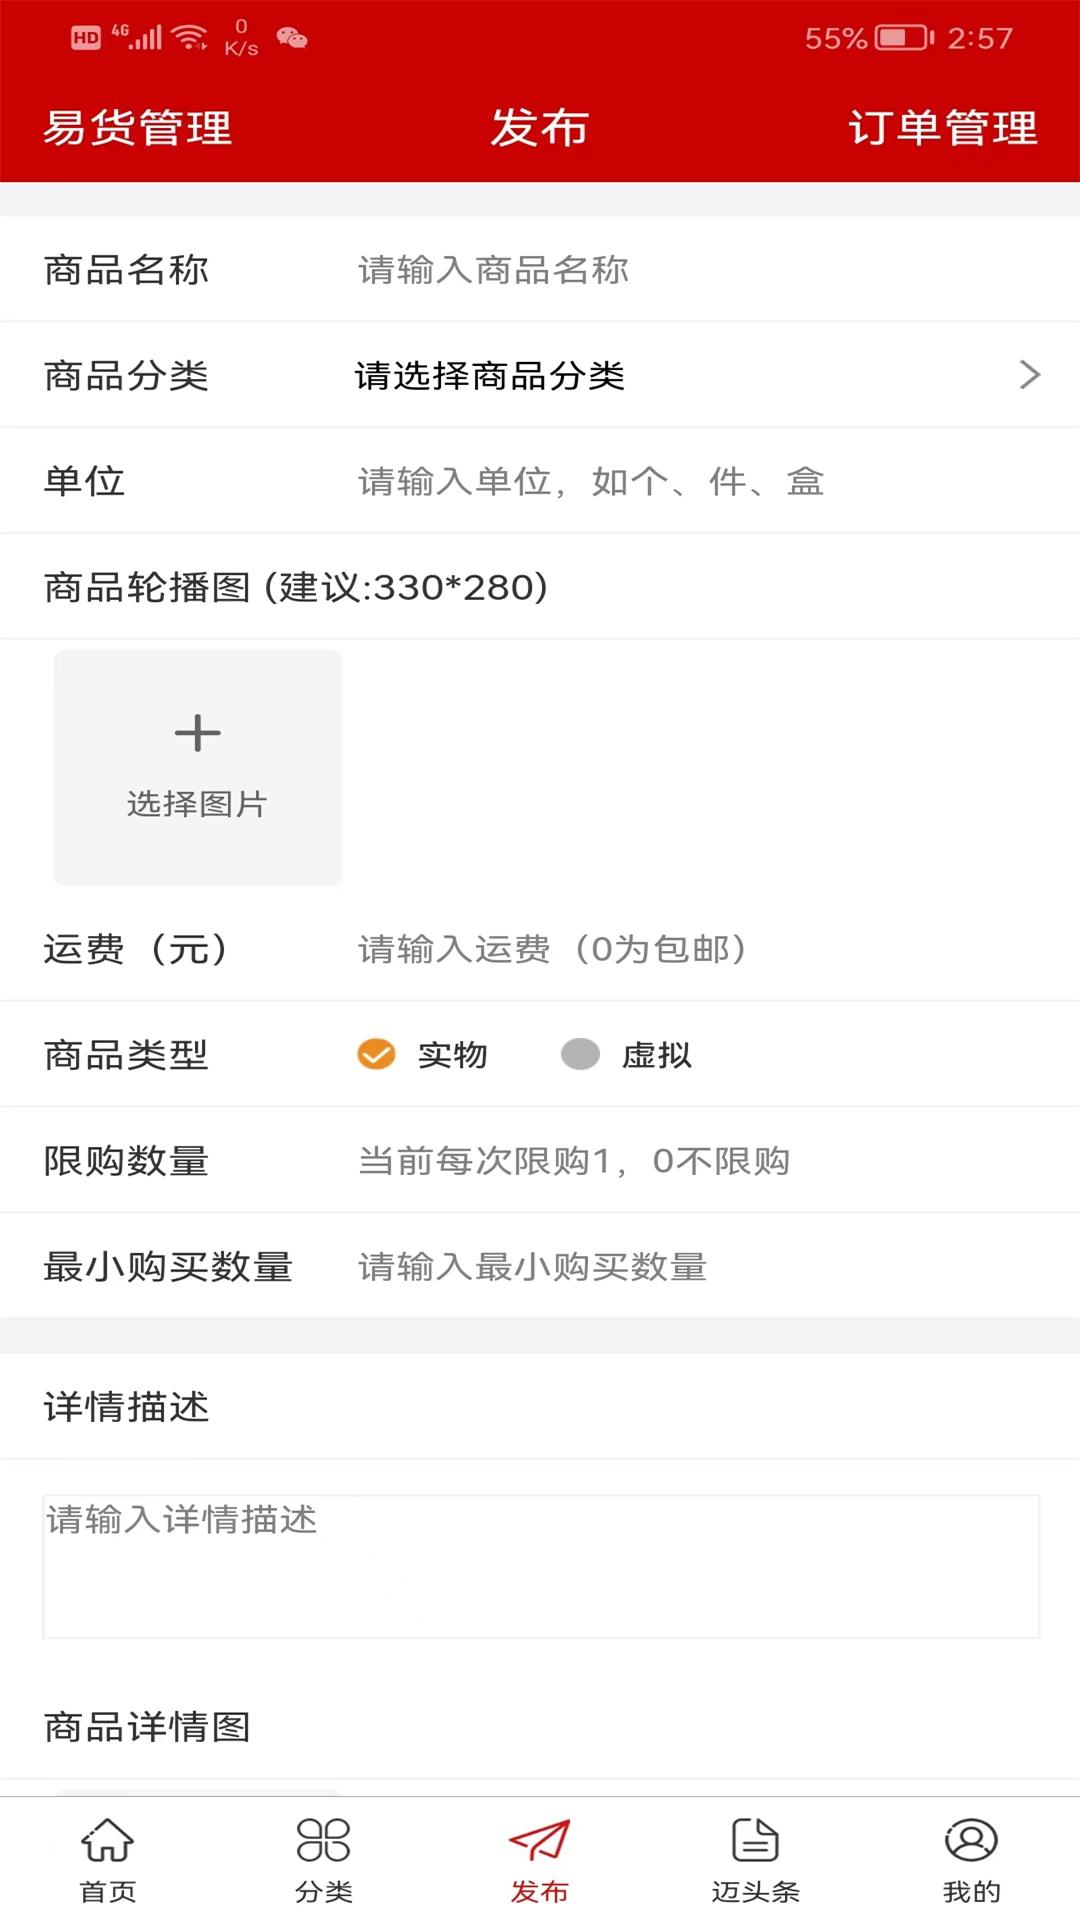Open 订单管理 order management

944,128
